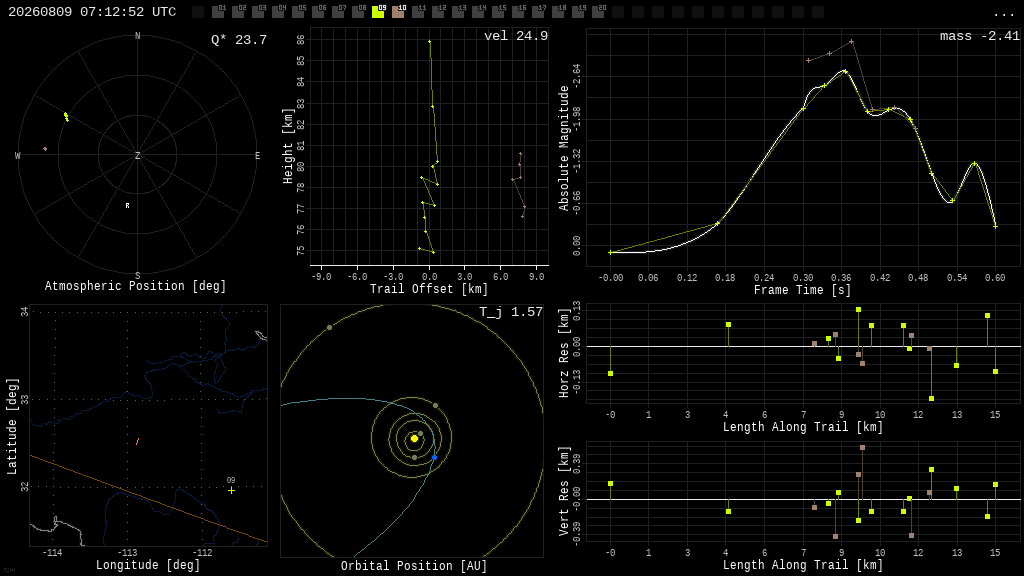Click the UTC timestamp at top left
1024x576 pixels.
click(92, 12)
